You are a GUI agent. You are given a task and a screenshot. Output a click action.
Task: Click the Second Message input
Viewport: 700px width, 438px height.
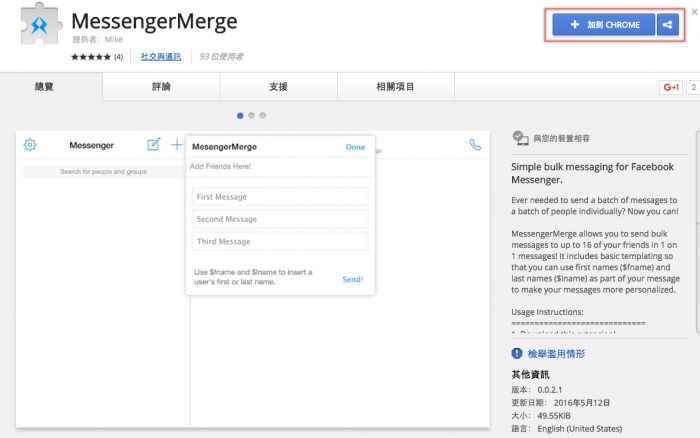(280, 219)
